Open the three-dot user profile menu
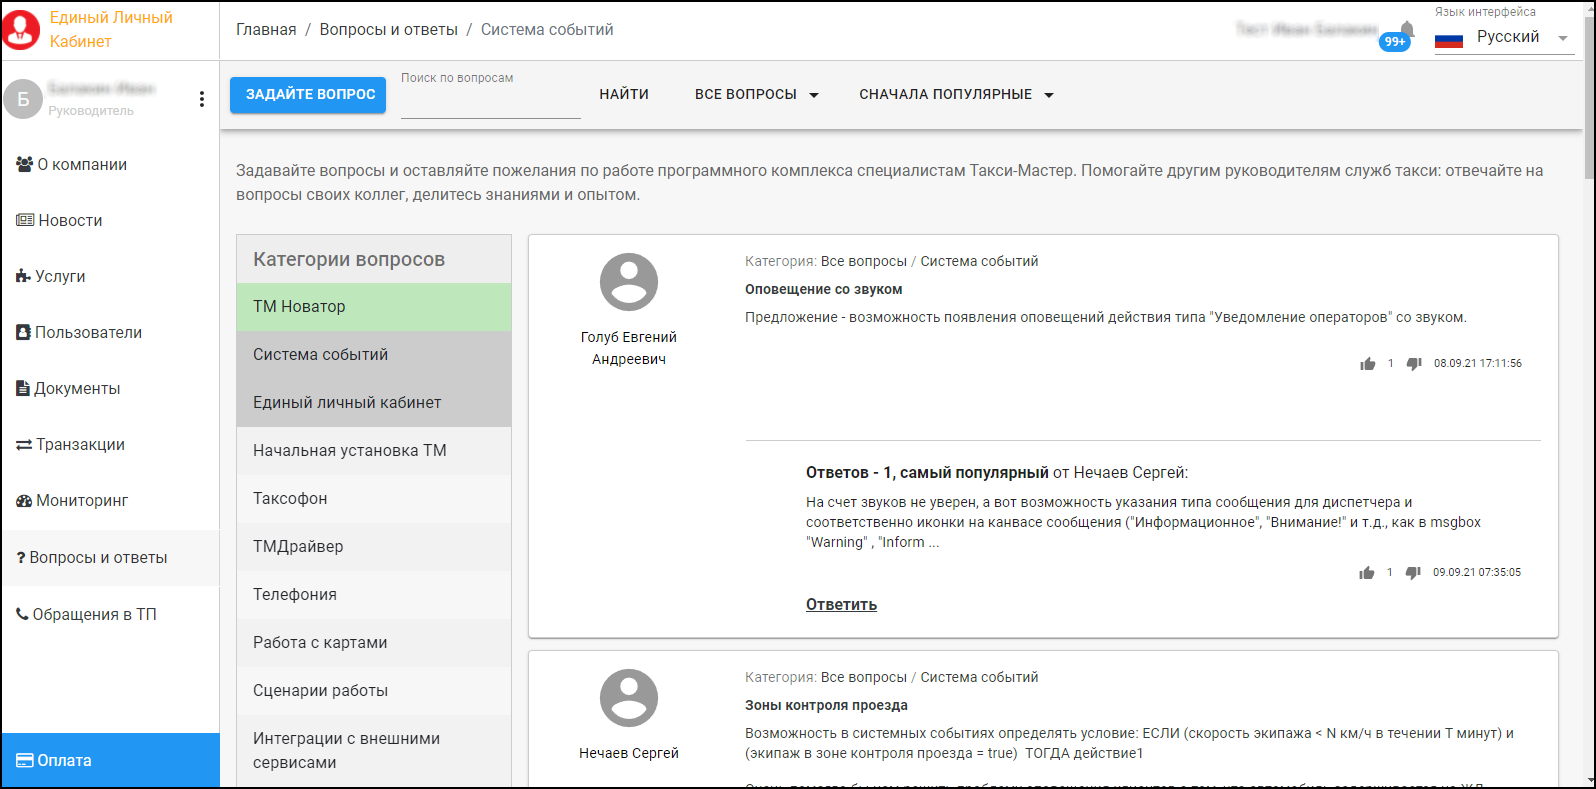 [x=202, y=99]
